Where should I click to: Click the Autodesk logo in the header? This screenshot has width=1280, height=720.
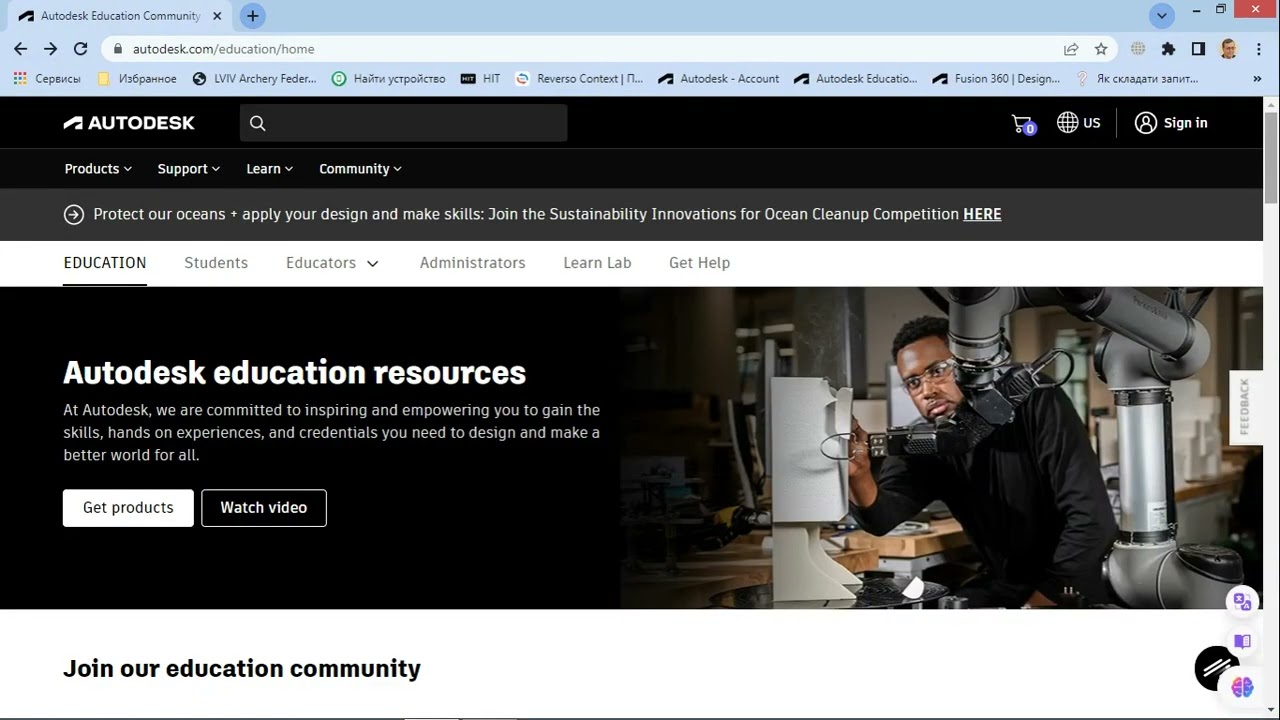click(129, 123)
